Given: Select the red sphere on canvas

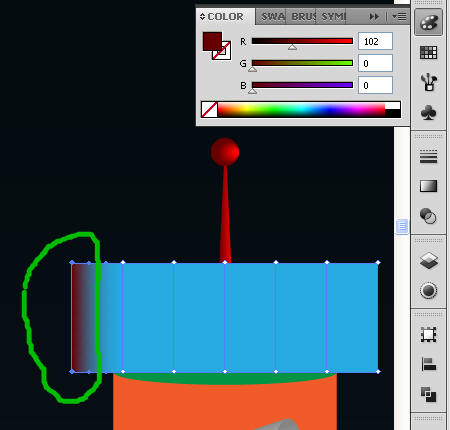Looking at the screenshot, I should coord(225,152).
